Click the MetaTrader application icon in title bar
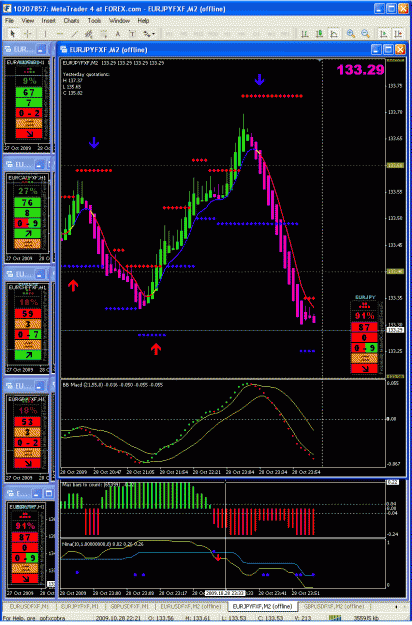Screen dimensions: 412x625 click(x=6, y=8)
